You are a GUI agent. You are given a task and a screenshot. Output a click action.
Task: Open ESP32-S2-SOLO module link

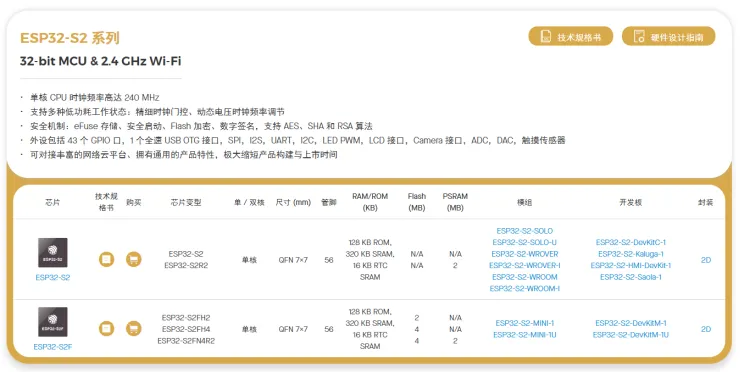[525, 231]
